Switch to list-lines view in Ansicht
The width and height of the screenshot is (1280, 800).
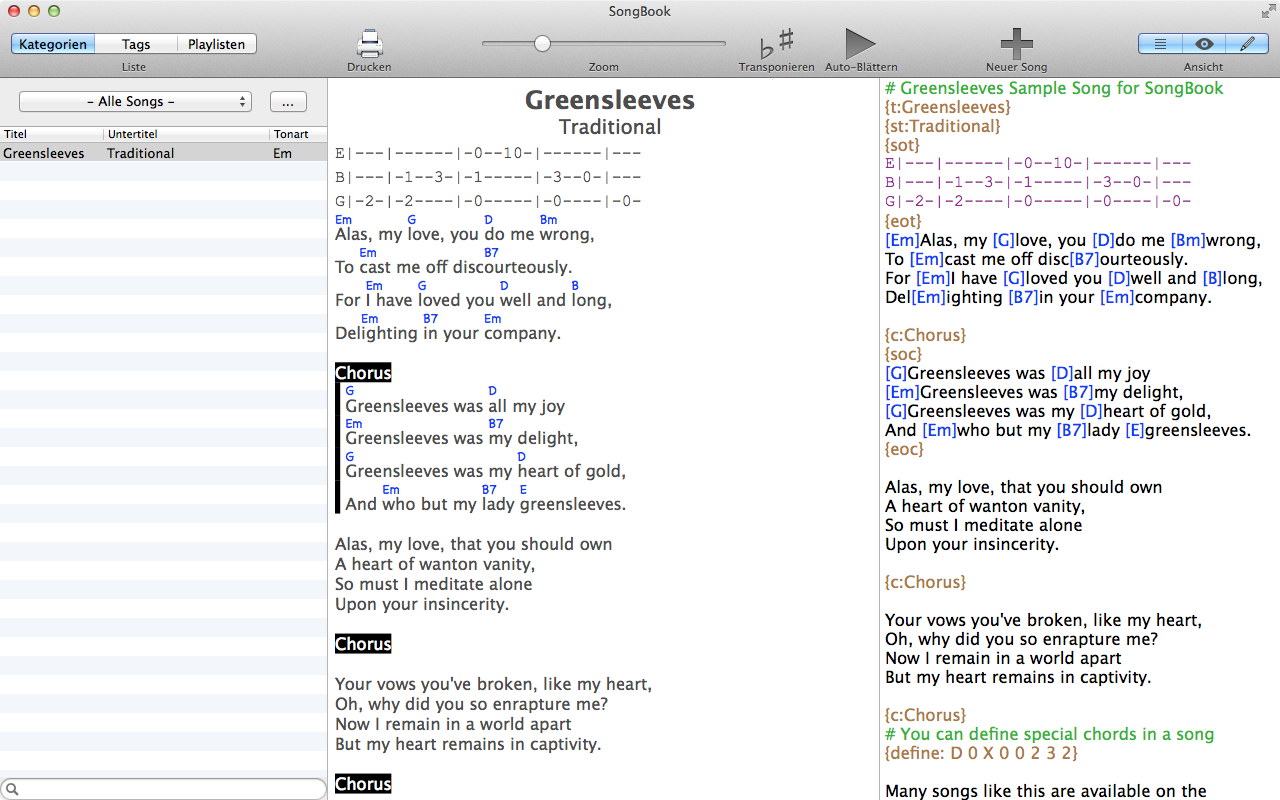(x=1160, y=44)
